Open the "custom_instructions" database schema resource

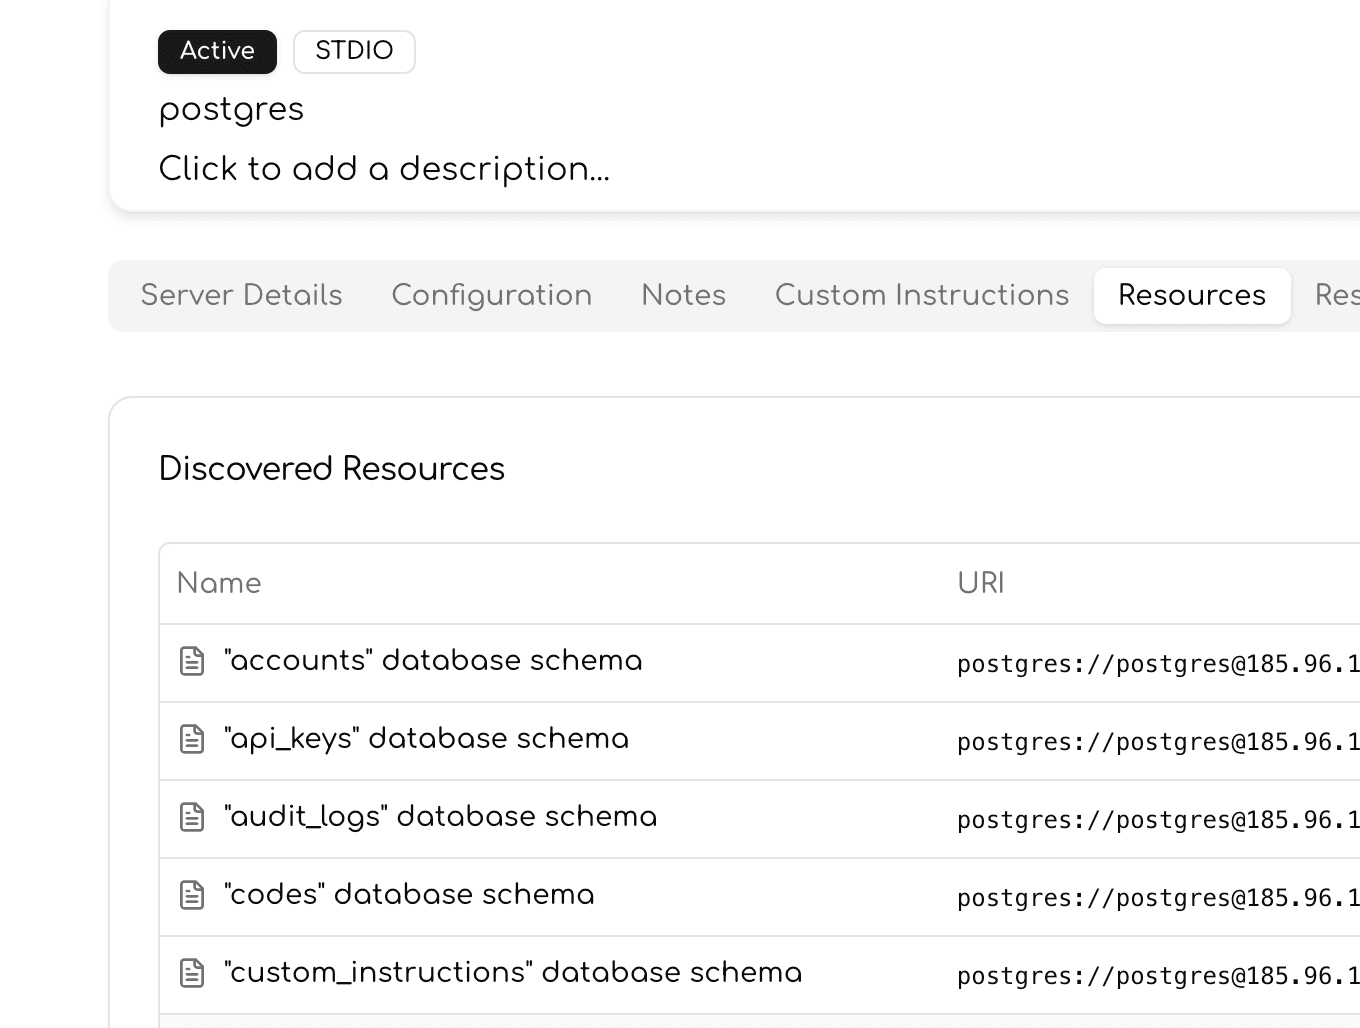tap(513, 972)
